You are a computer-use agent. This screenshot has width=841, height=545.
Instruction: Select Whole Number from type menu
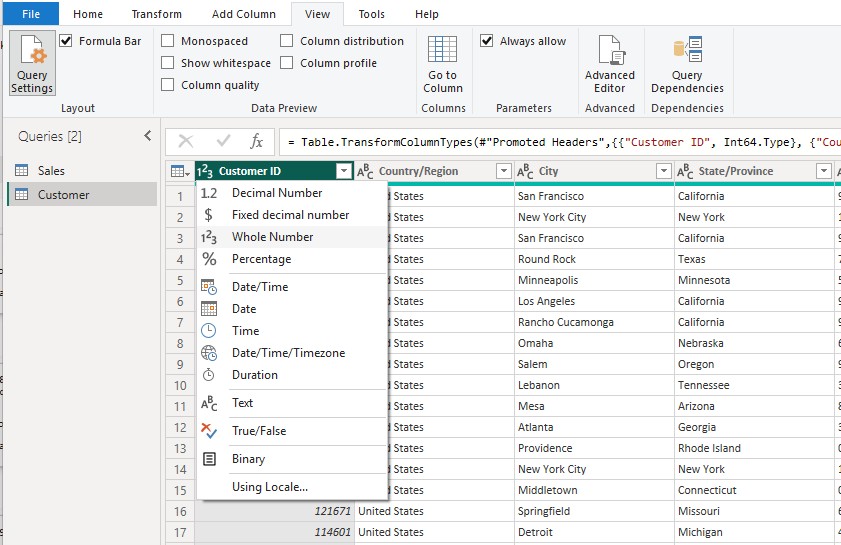292,237
